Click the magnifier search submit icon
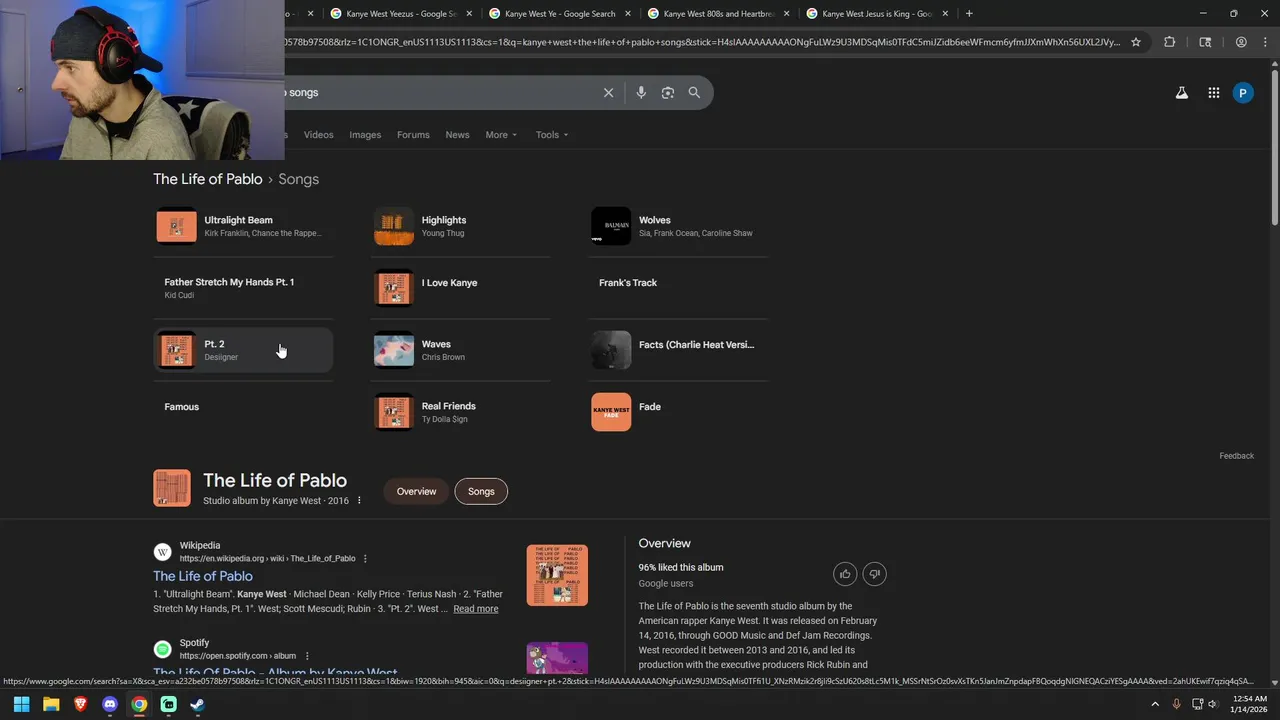This screenshot has height=720, width=1280. point(694,93)
